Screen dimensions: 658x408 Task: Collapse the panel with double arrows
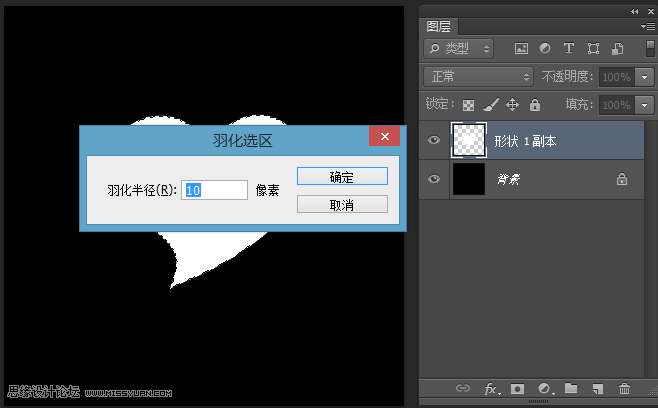(634, 12)
